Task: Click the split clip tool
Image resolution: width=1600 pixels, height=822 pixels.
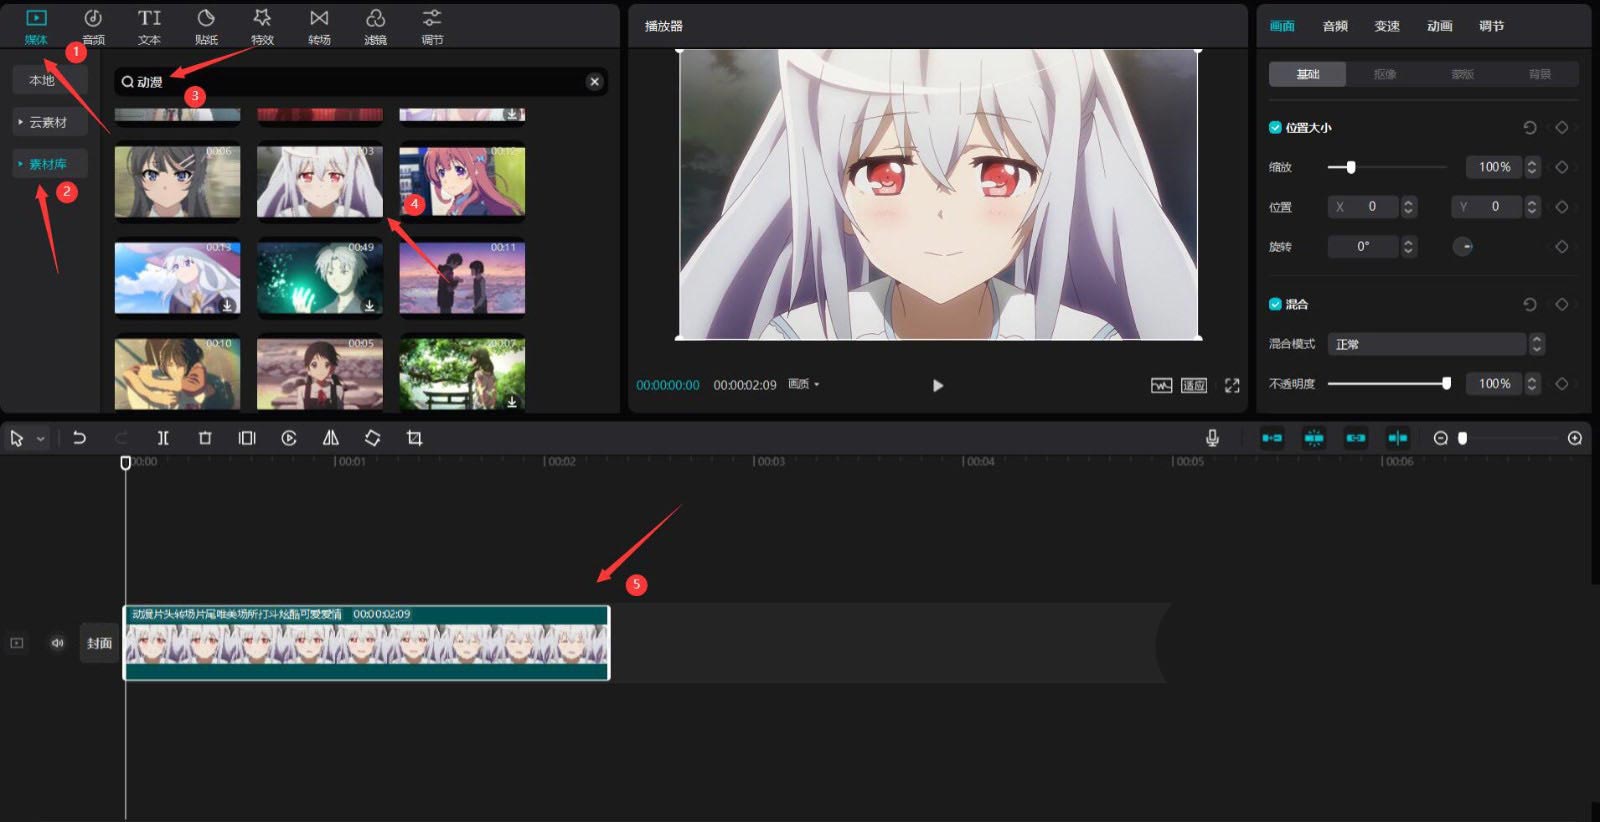Action: pyautogui.click(x=163, y=438)
